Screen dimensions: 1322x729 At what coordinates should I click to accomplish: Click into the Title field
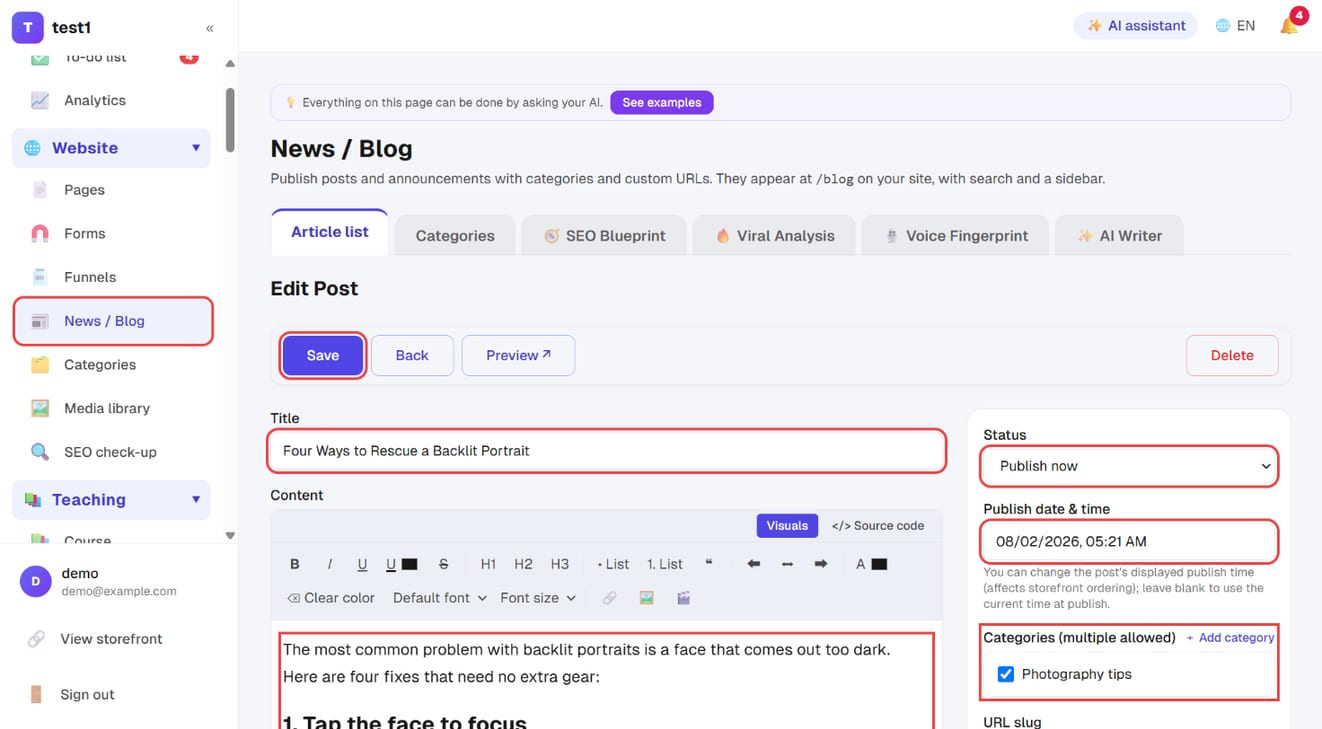[607, 451]
